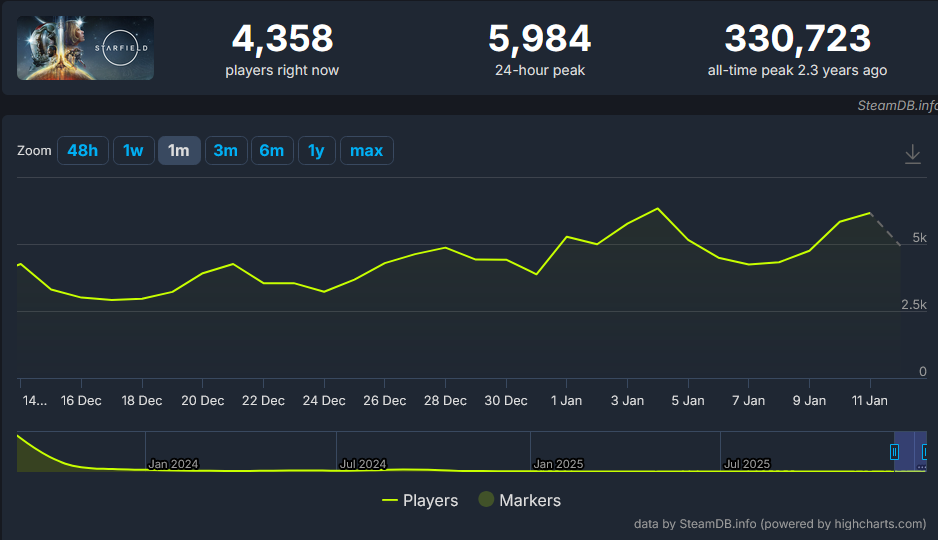Click the 5 Jan axis label
938x540 pixels.
(688, 401)
